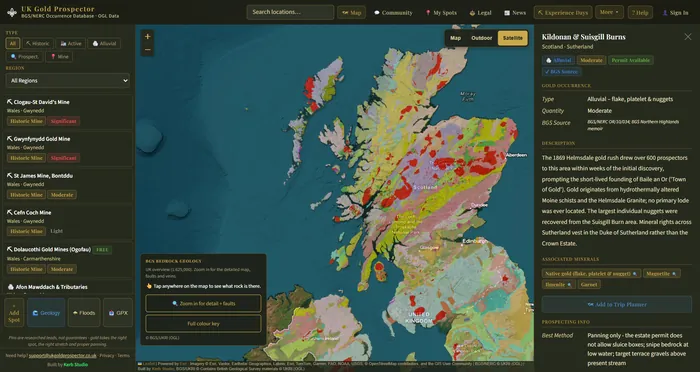The image size is (700, 372).
Task: Click the Magnetite mineral tag
Action: [662, 273]
